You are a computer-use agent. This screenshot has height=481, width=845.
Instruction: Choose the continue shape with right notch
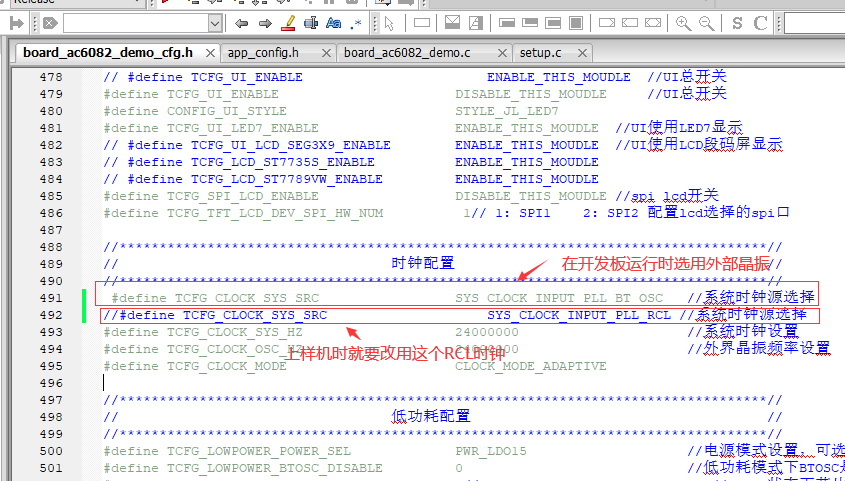tap(607, 23)
